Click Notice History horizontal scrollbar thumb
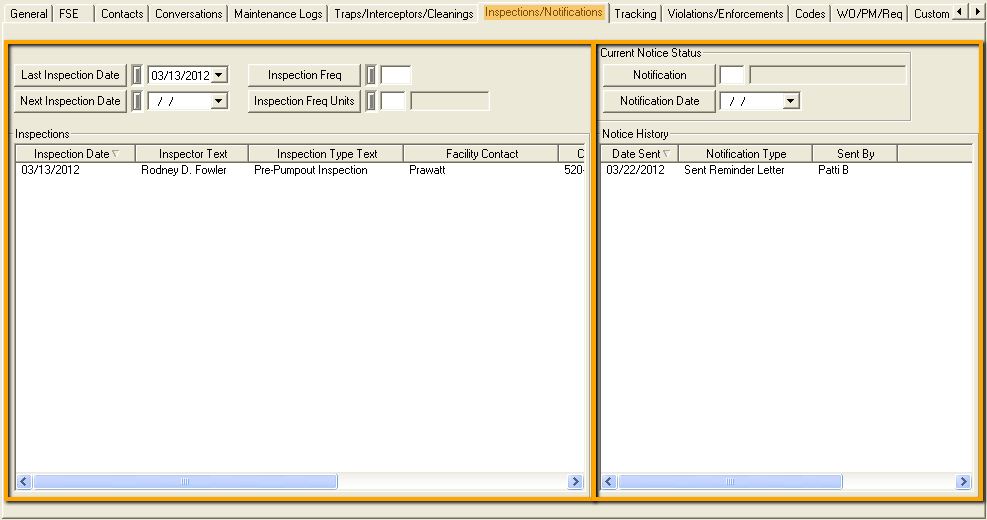987x520 pixels. tap(730, 482)
